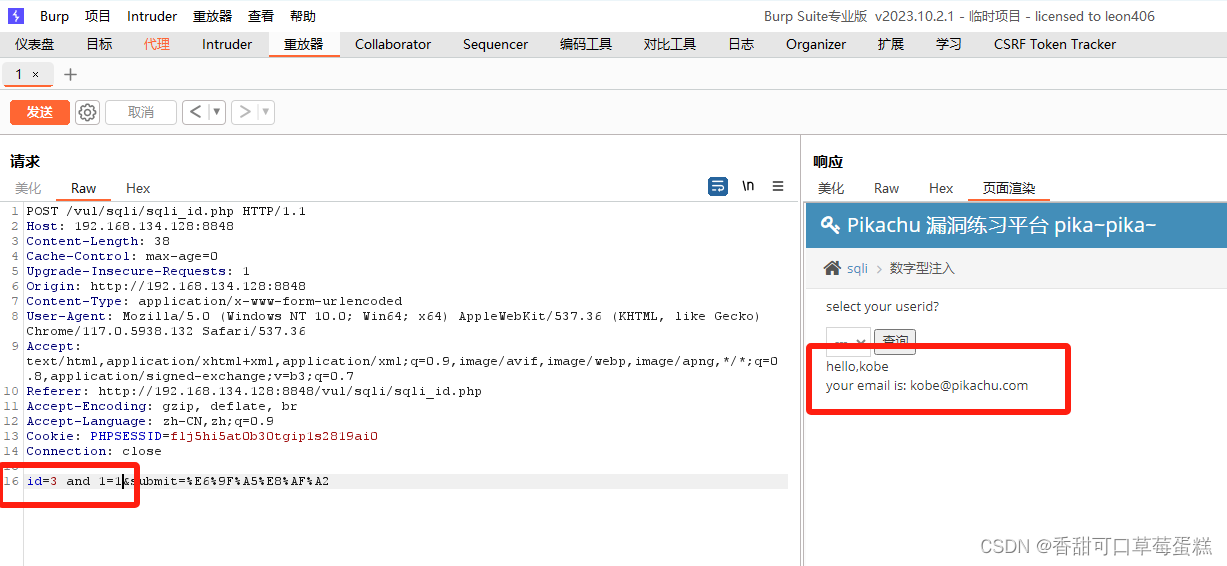Switch to the 扩展 tab
1227x566 pixels.
(x=891, y=44)
